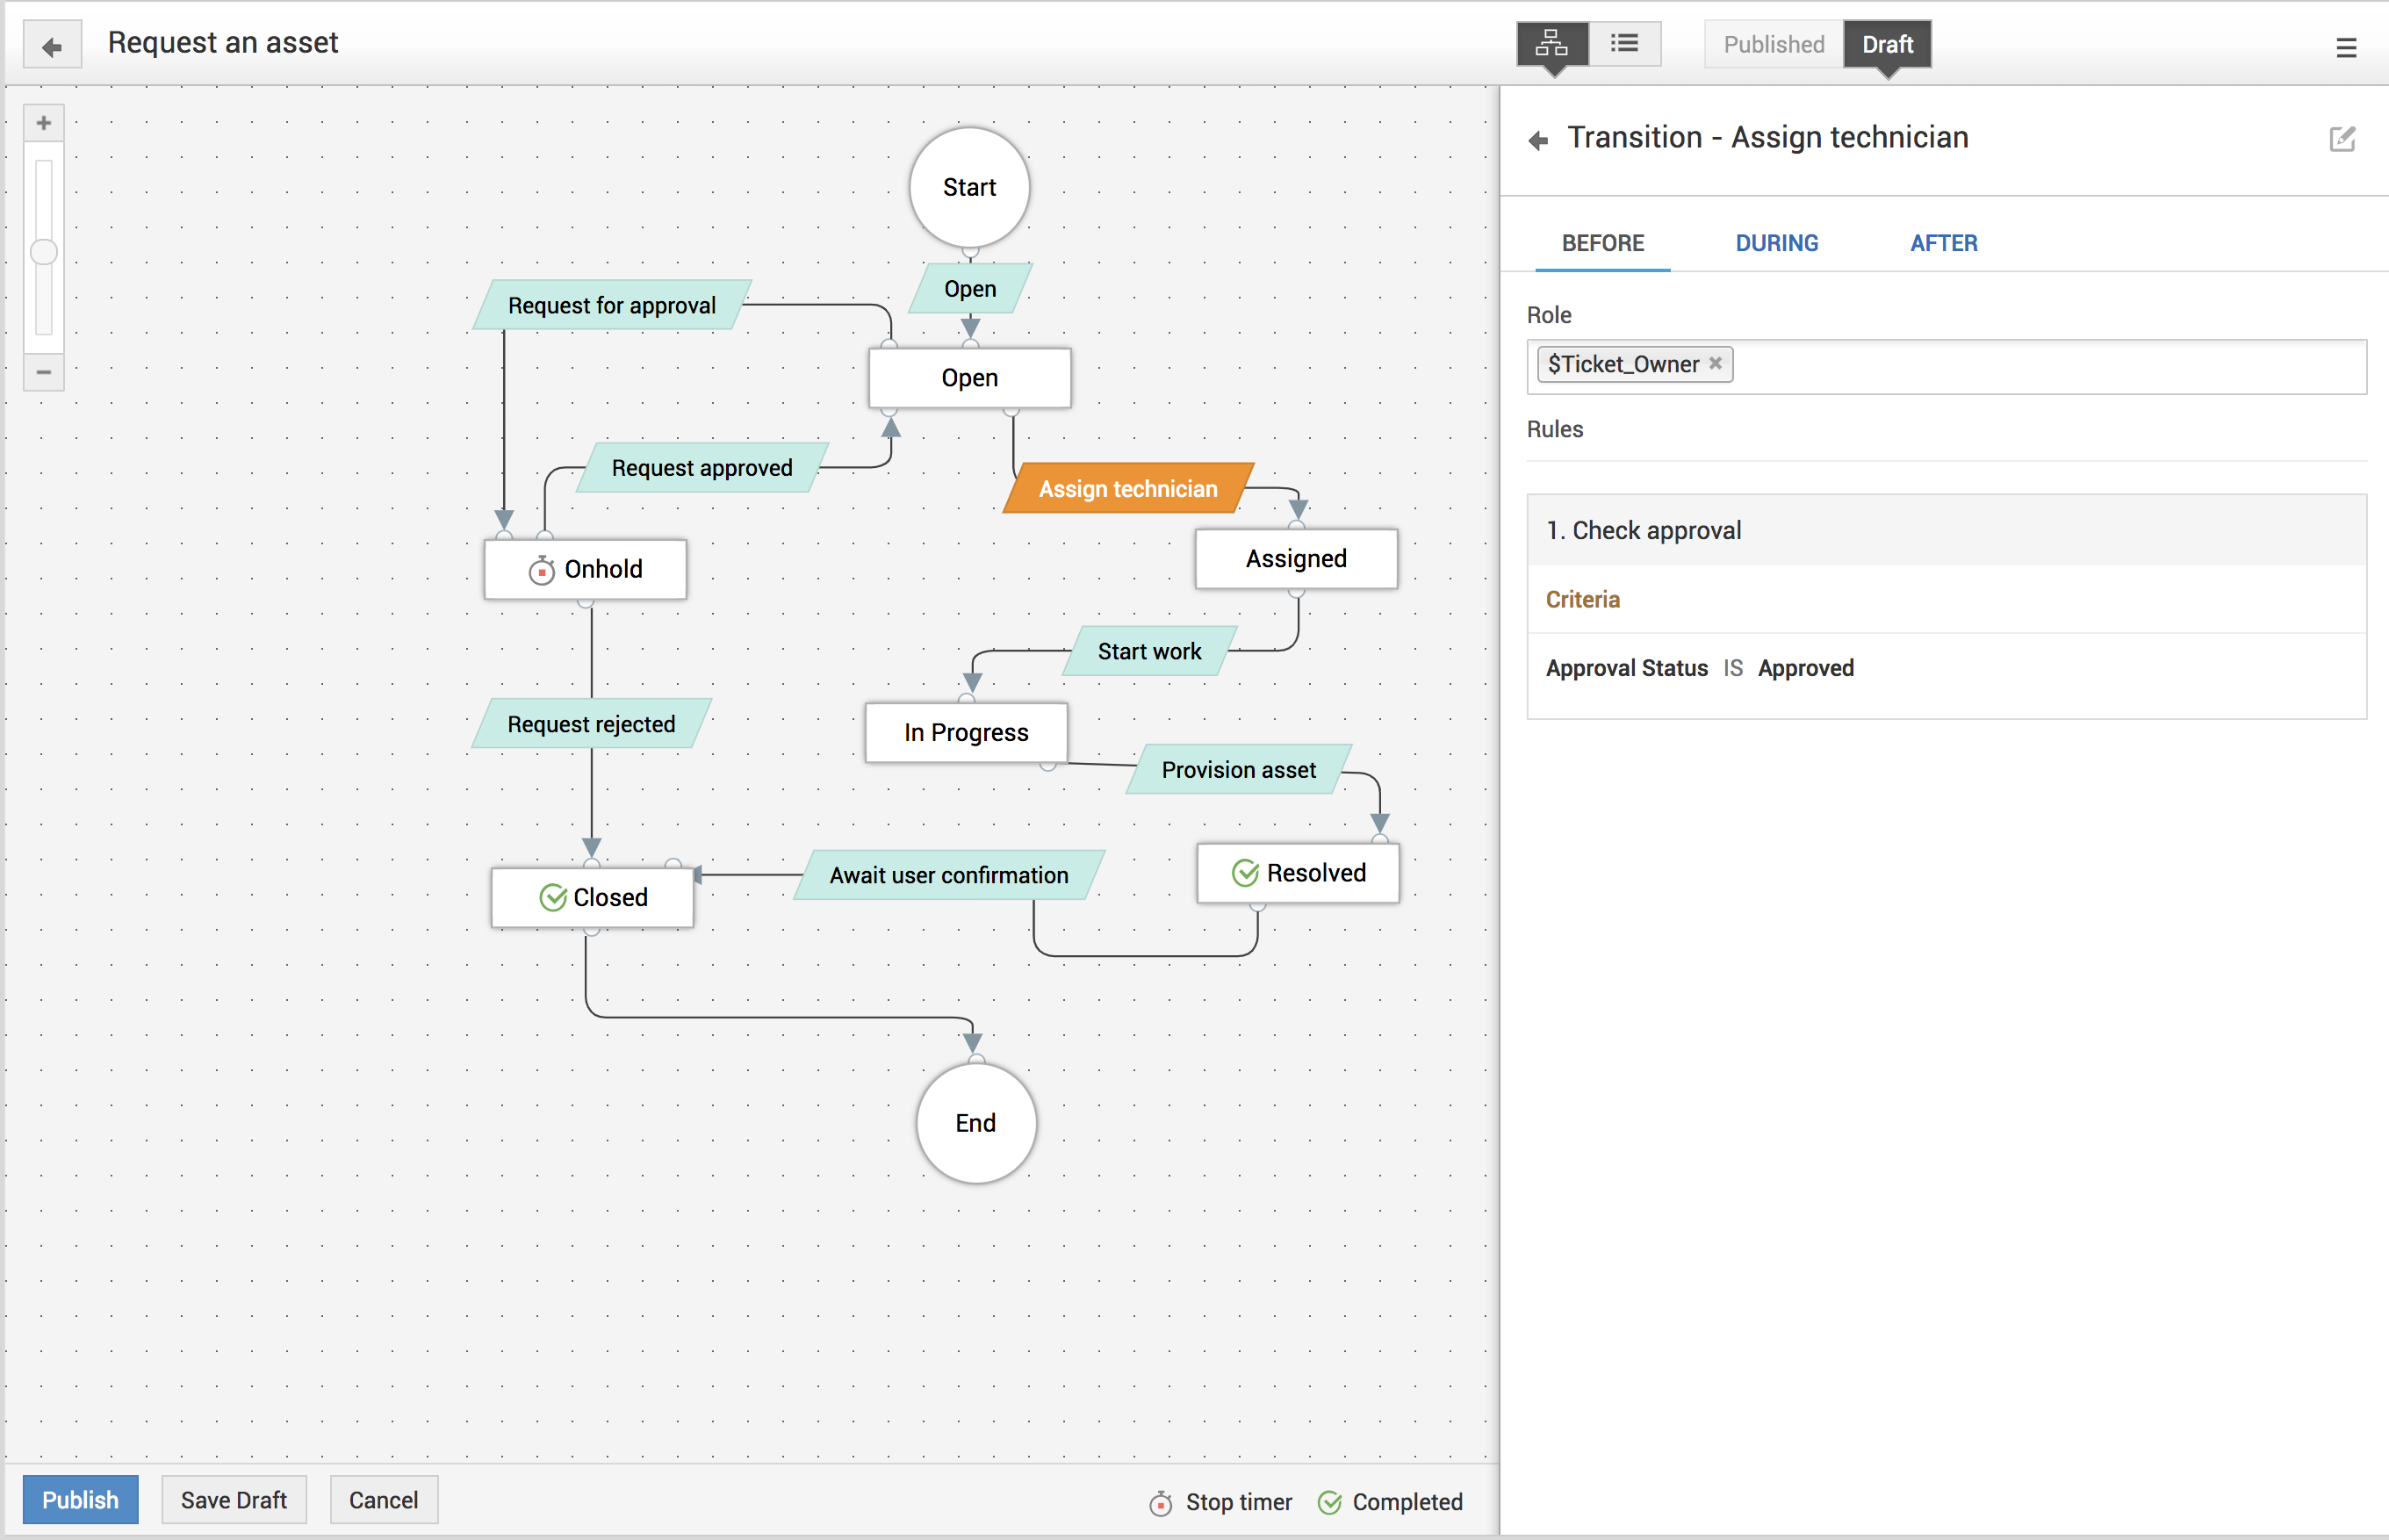
Task: Click the Save Draft button
Action: point(233,1499)
